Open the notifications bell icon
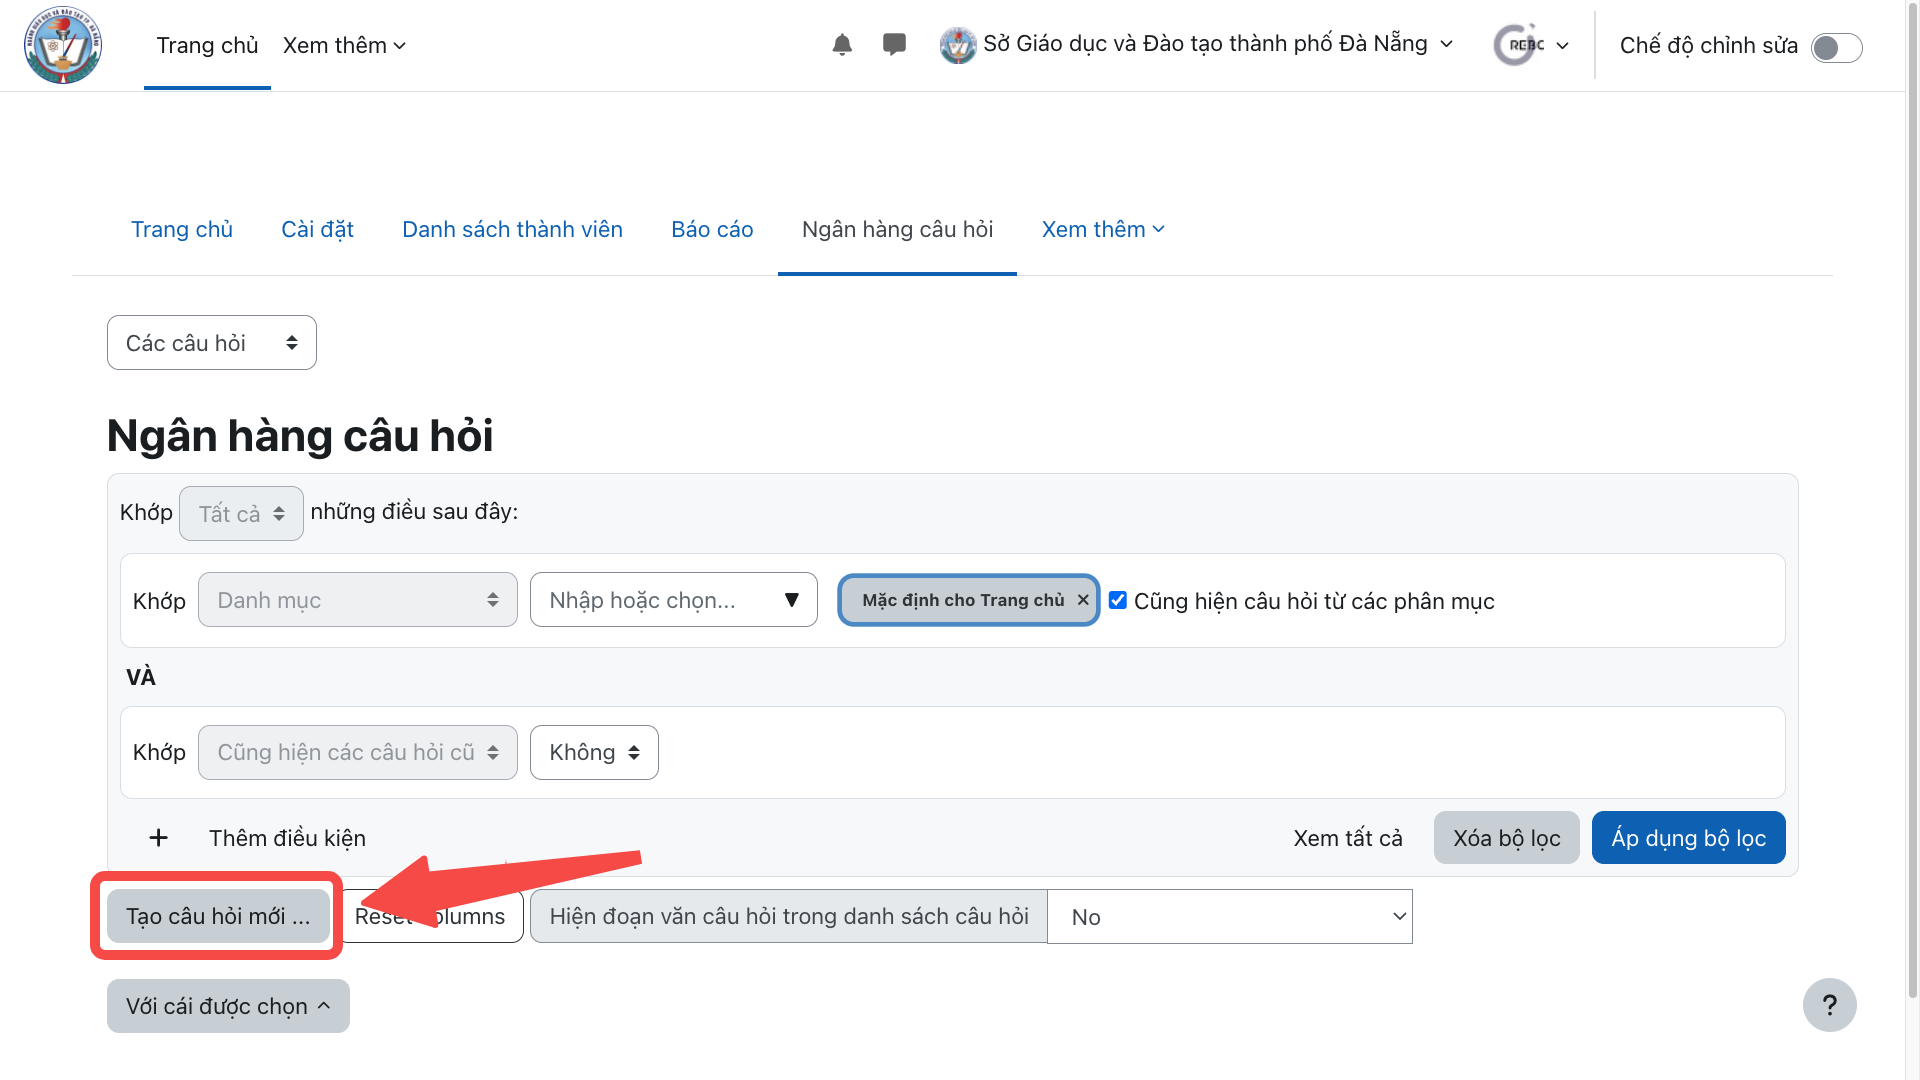Screen dimensions: 1920x1080 coord(842,45)
